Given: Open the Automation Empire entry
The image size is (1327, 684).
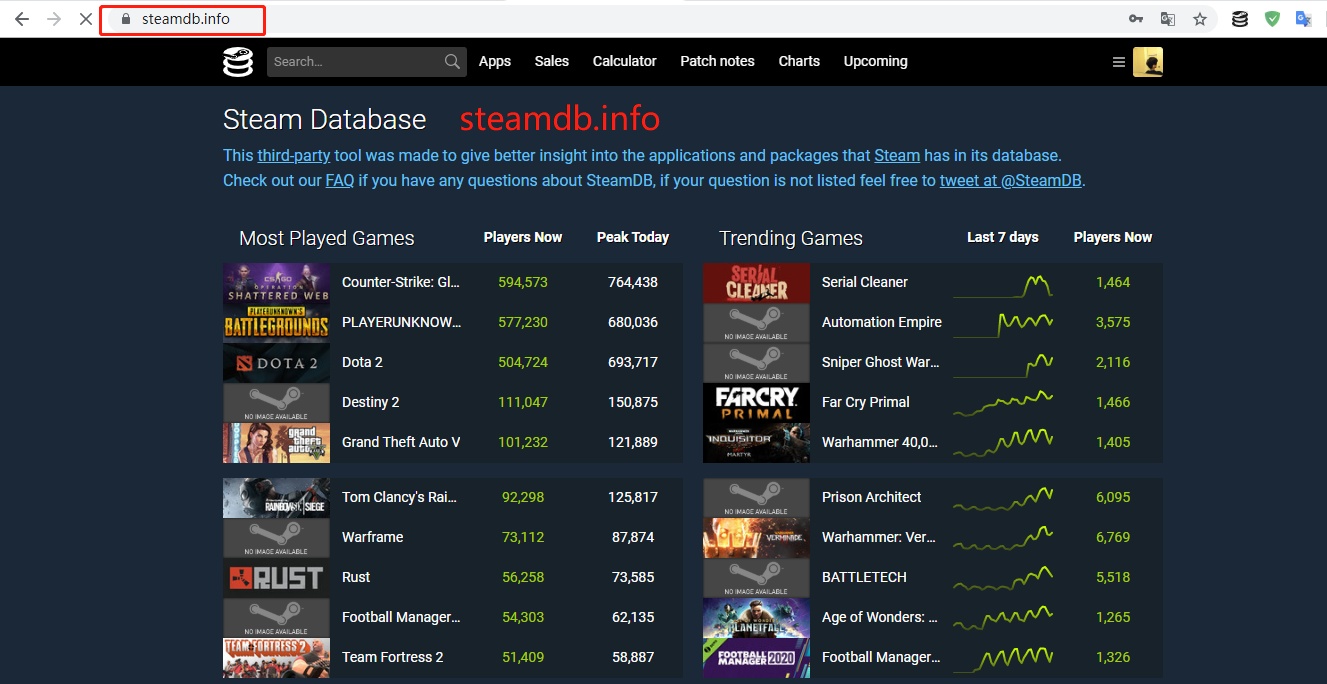Looking at the screenshot, I should coord(882,322).
